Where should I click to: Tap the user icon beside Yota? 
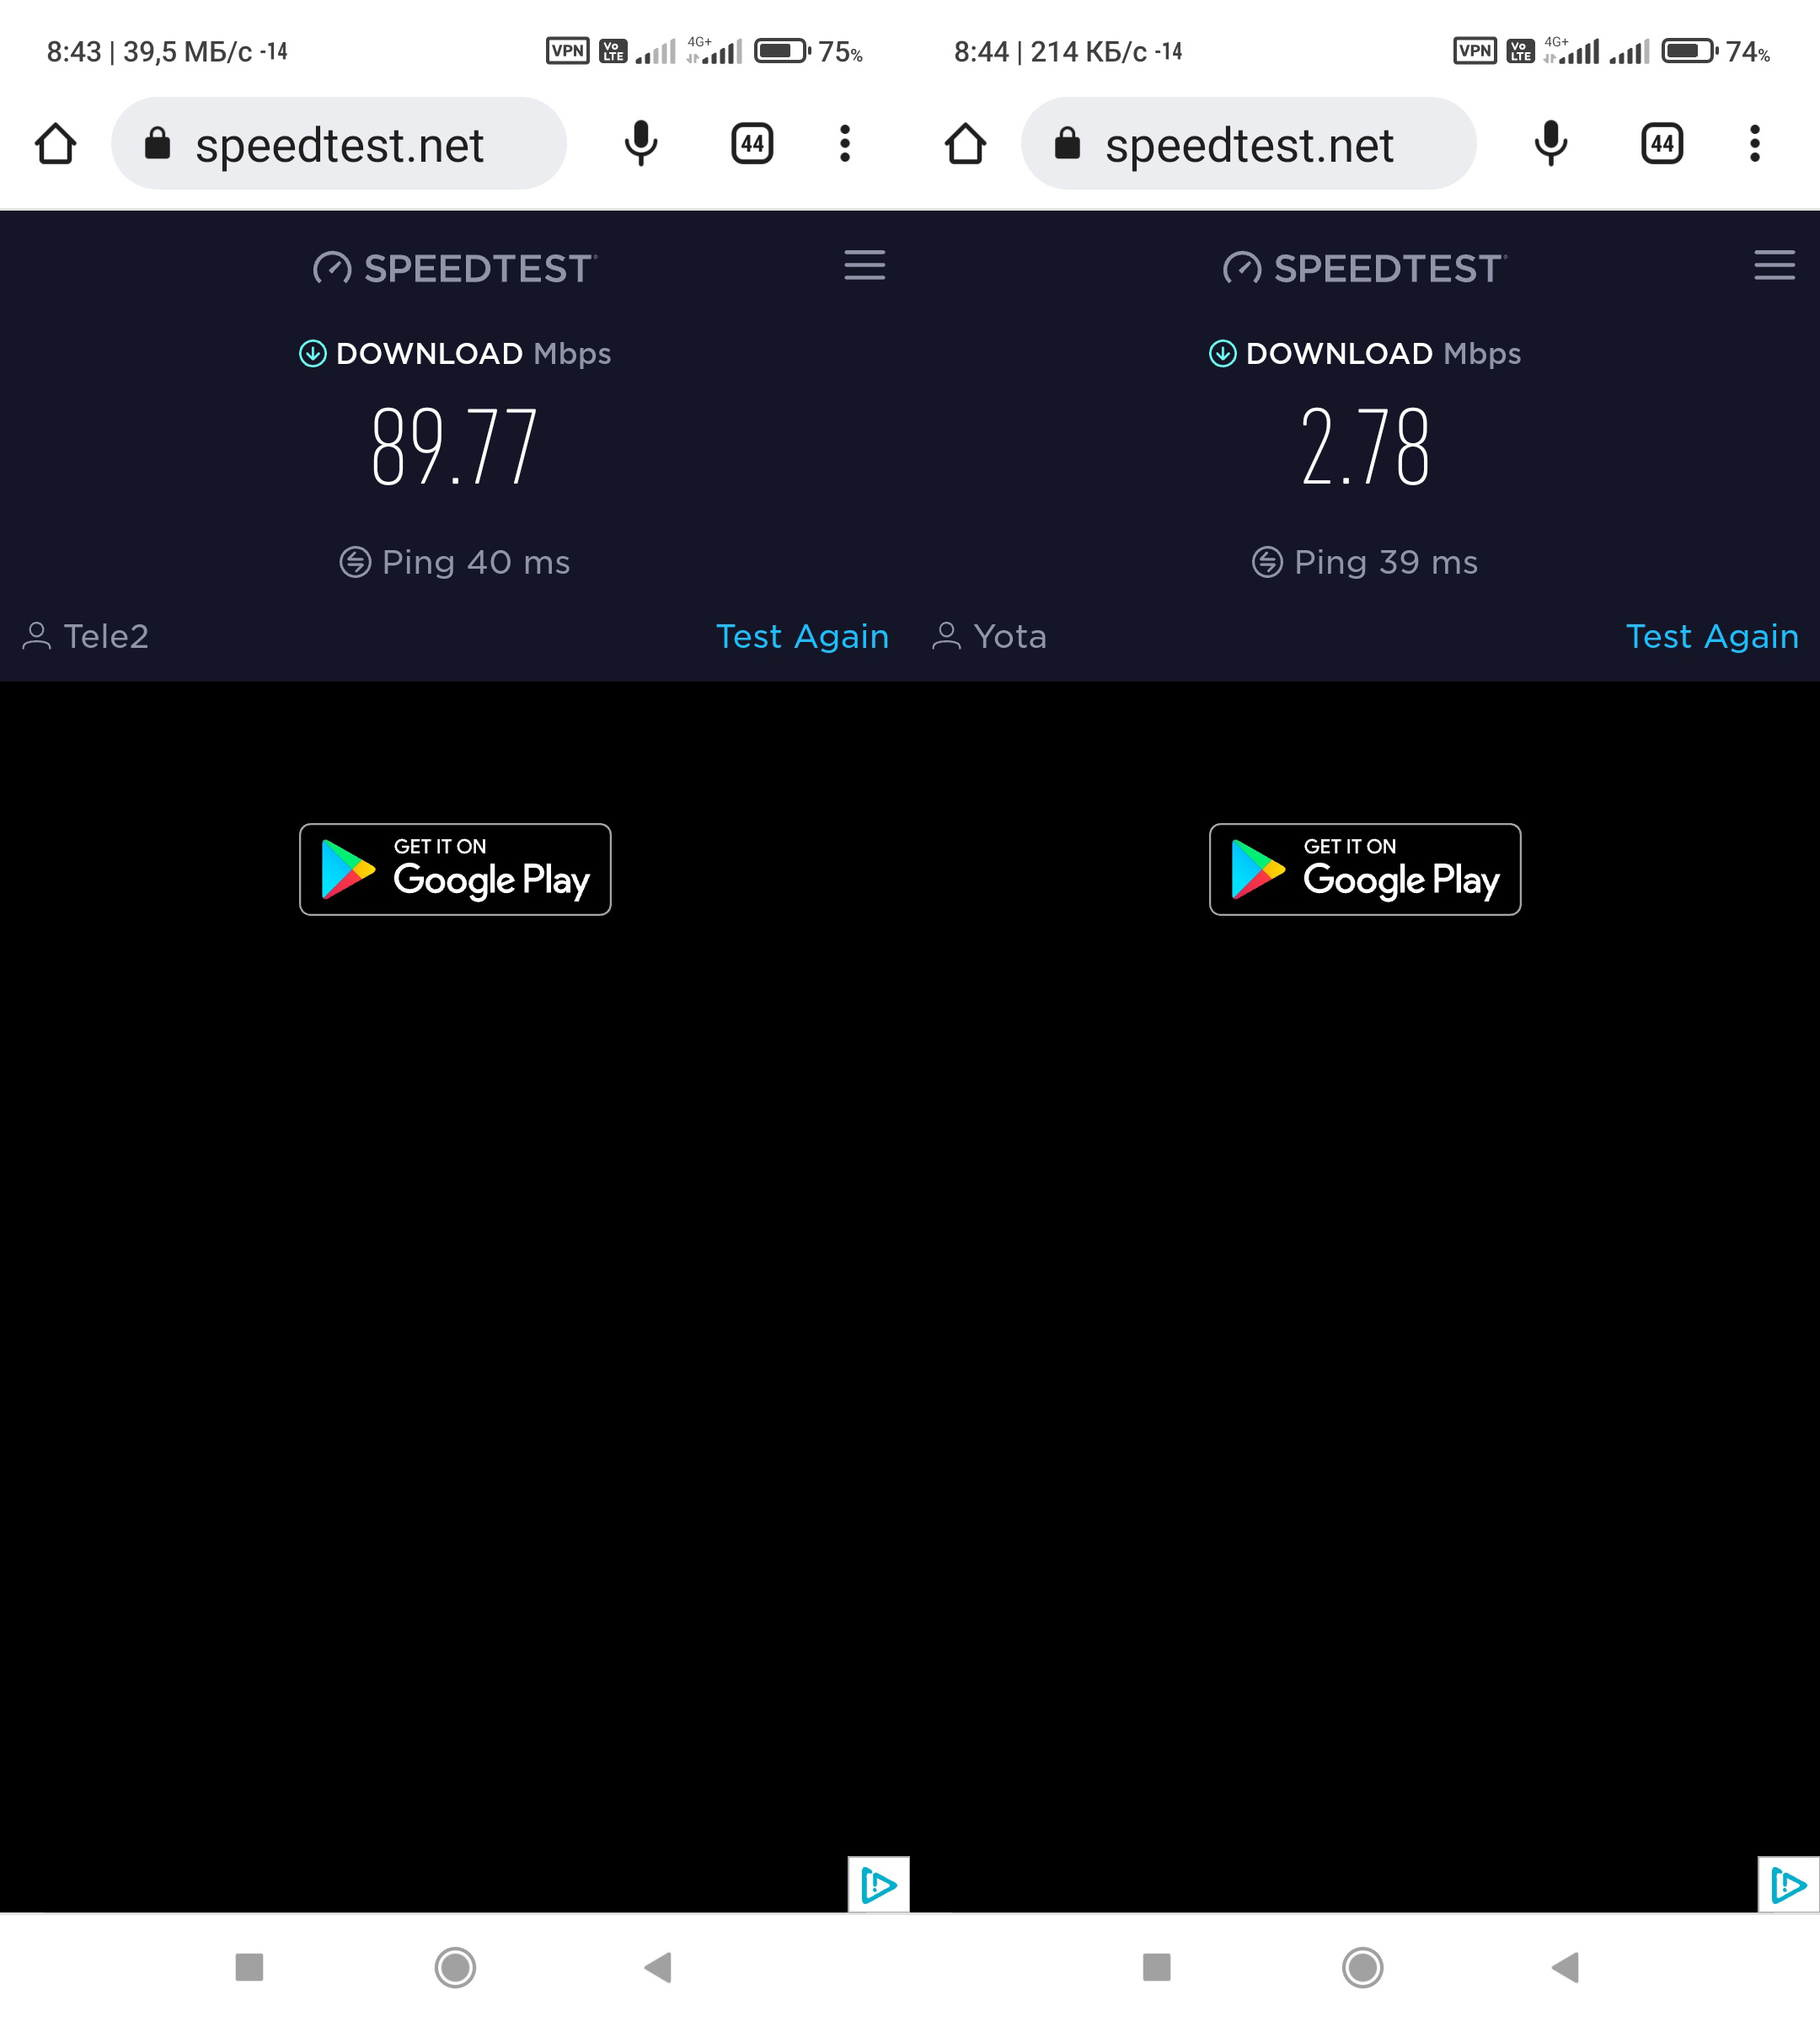point(947,636)
